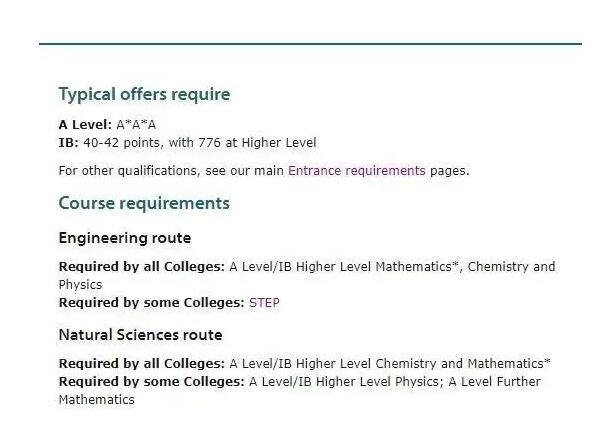Viewport: 604px width, 432px height.
Task: Click the Typical offers require heading
Action: click(144, 95)
